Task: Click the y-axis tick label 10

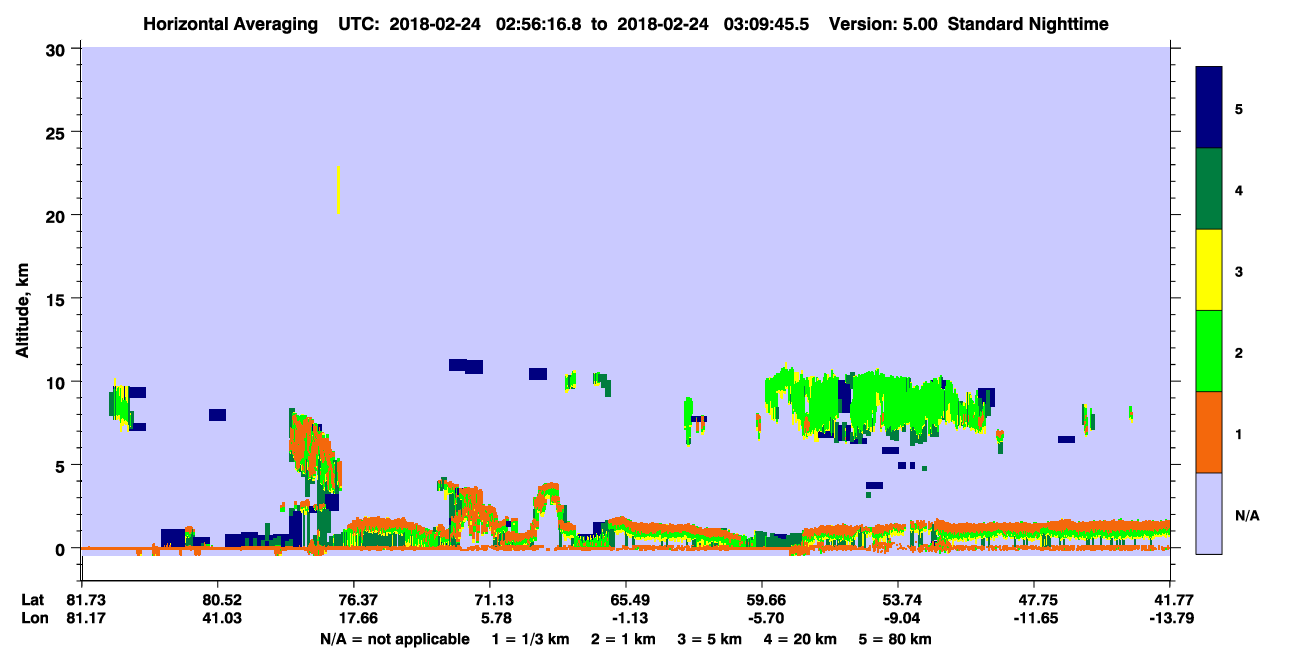Action: point(58,382)
